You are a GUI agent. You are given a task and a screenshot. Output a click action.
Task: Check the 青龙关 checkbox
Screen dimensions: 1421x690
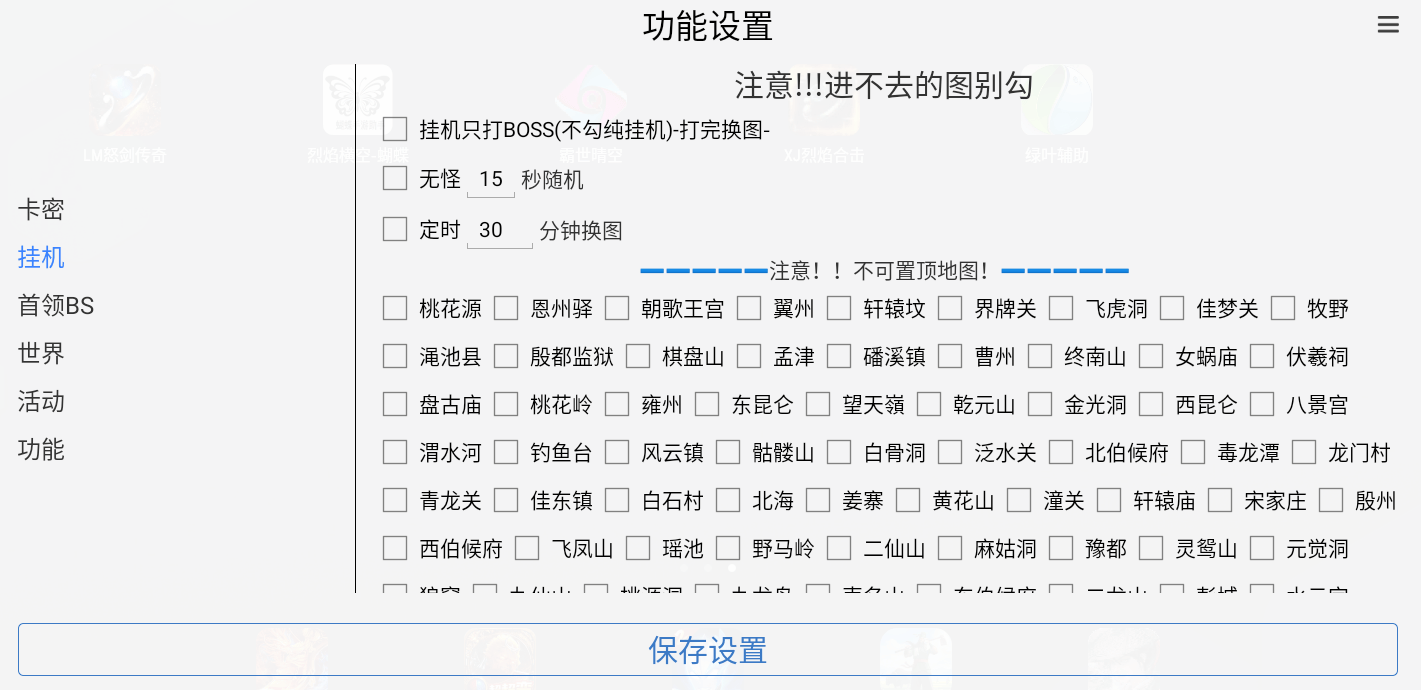395,500
